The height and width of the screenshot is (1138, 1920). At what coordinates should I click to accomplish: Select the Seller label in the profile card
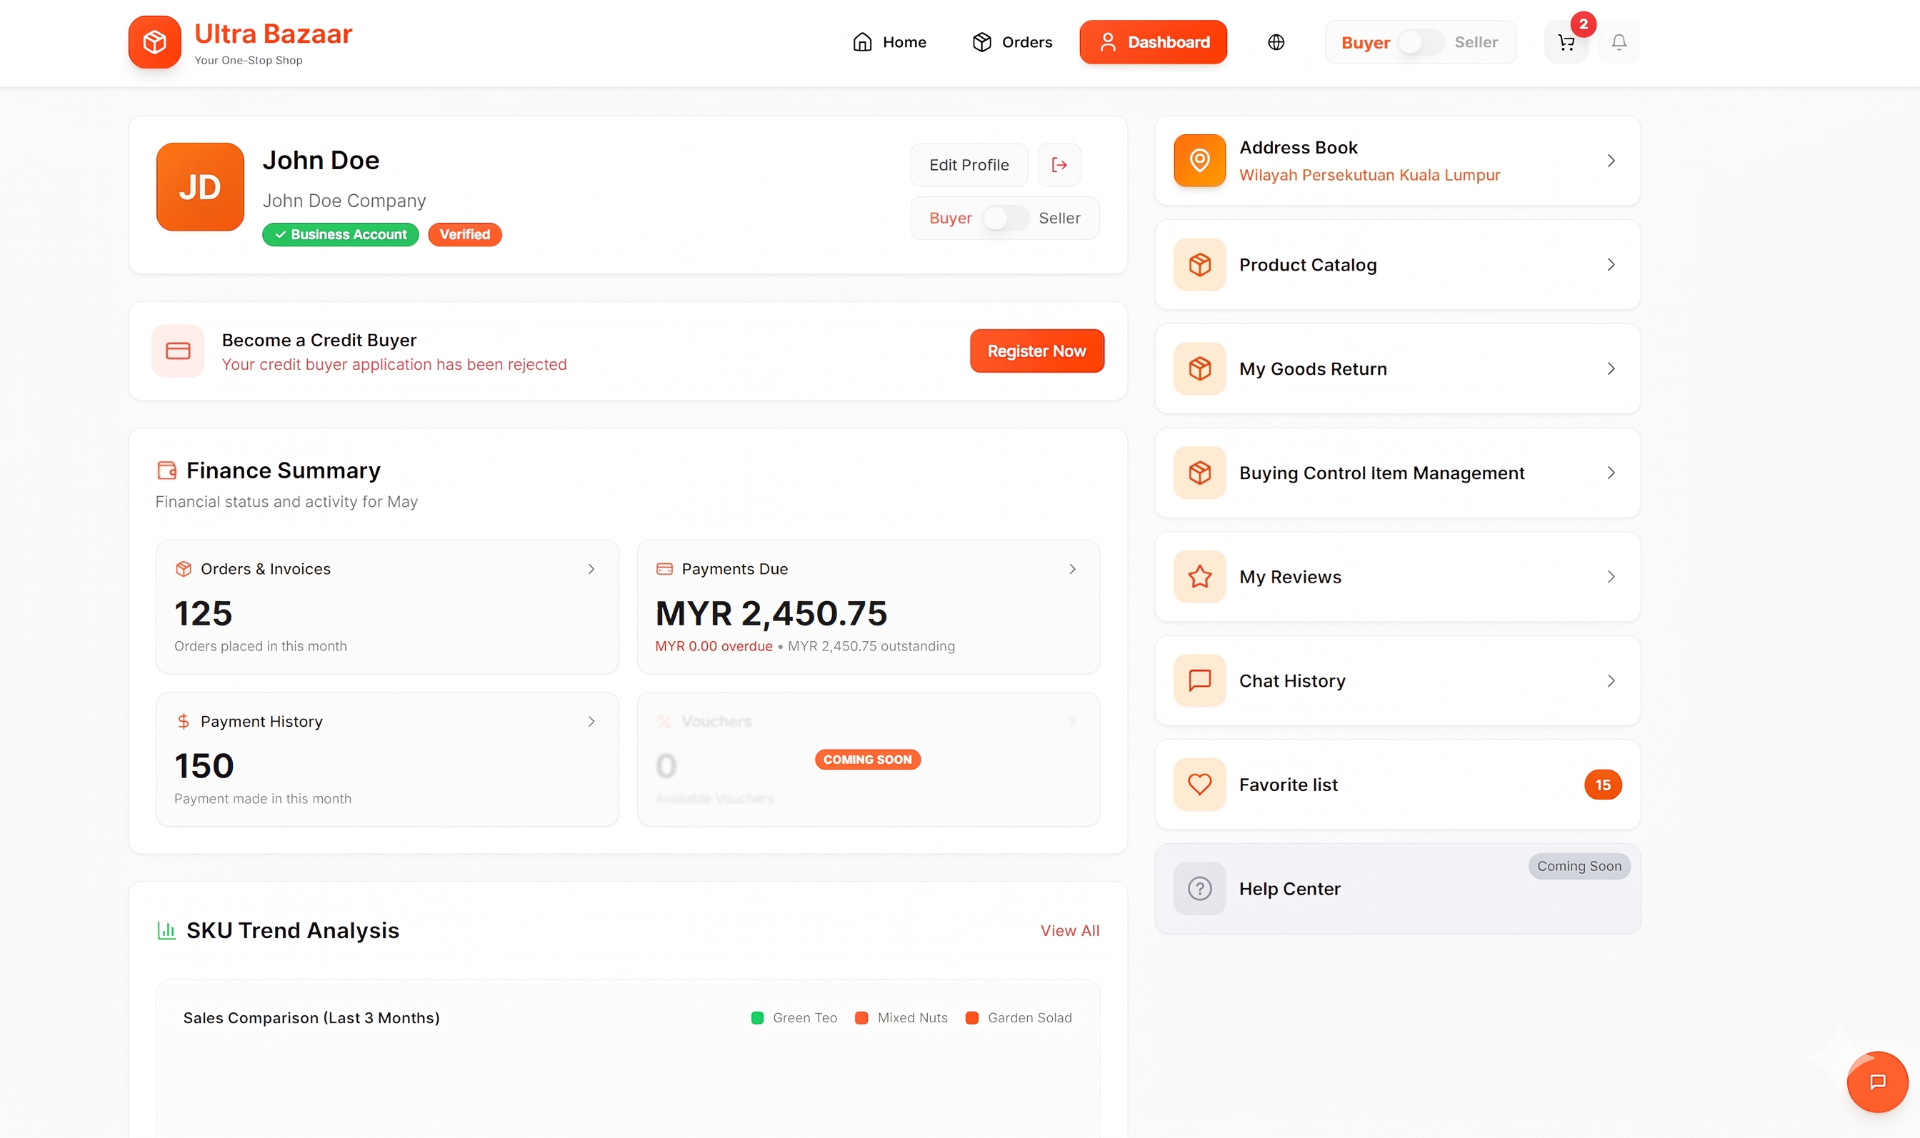[x=1059, y=218]
